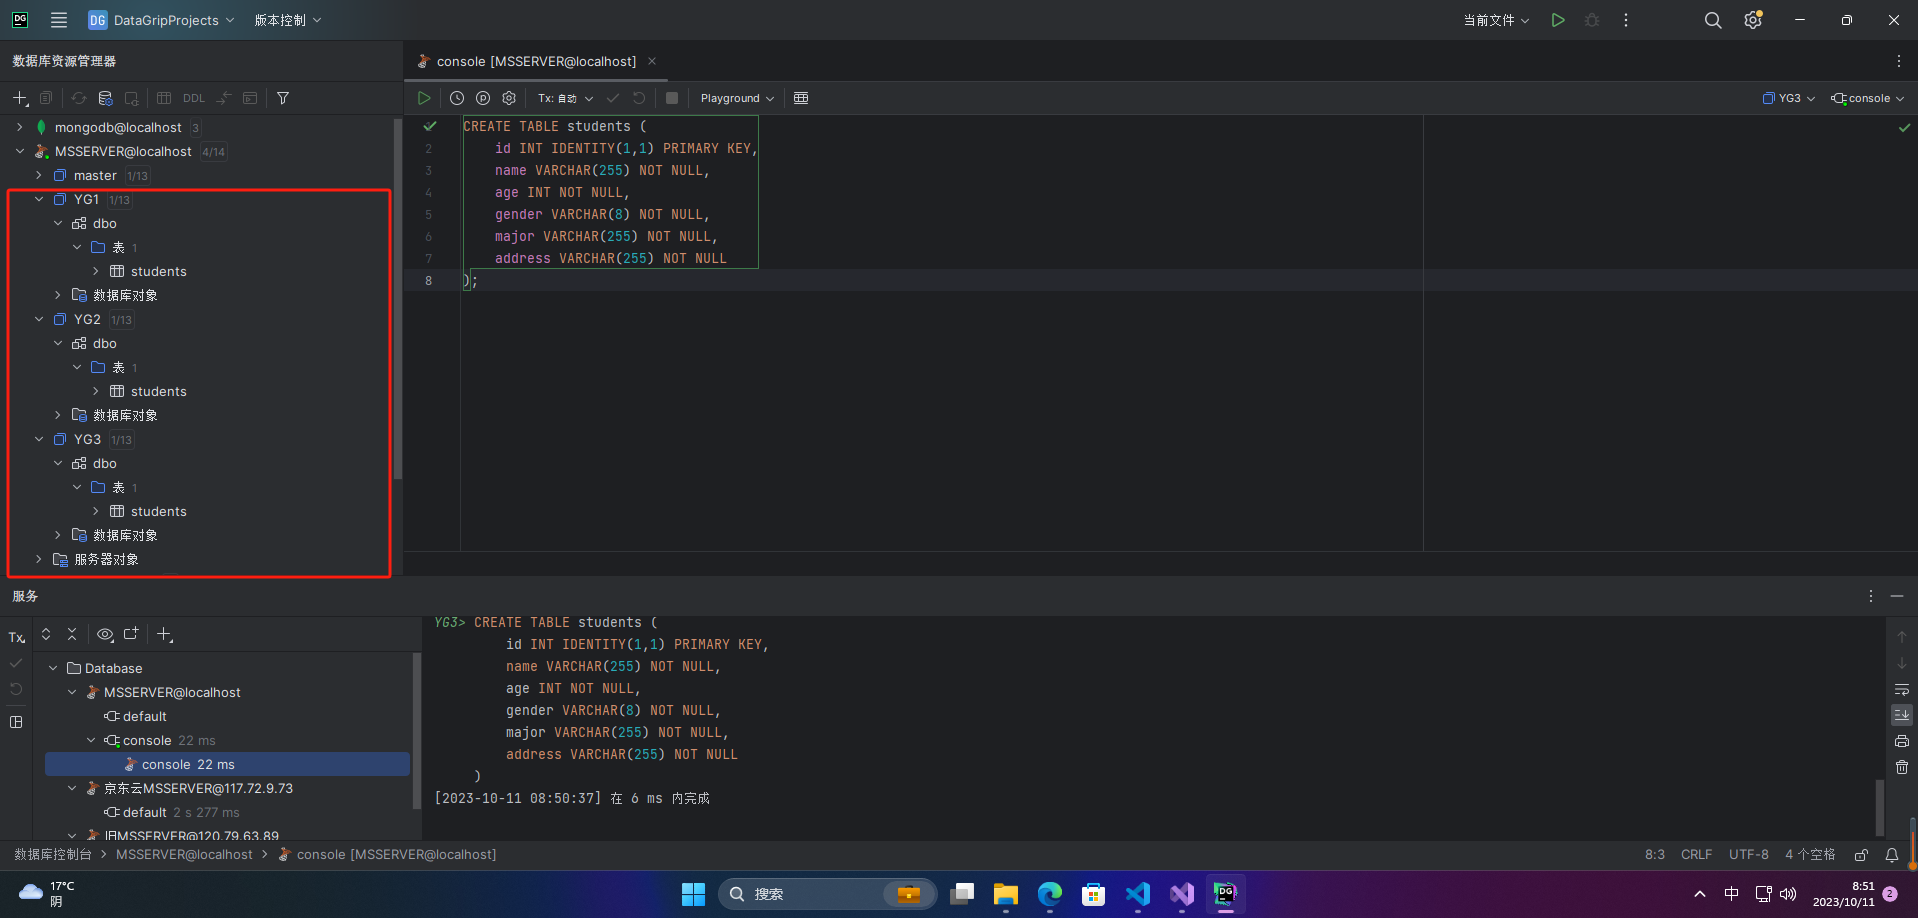Open the query history clock icon
Image resolution: width=1918 pixels, height=918 pixels.
point(457,98)
